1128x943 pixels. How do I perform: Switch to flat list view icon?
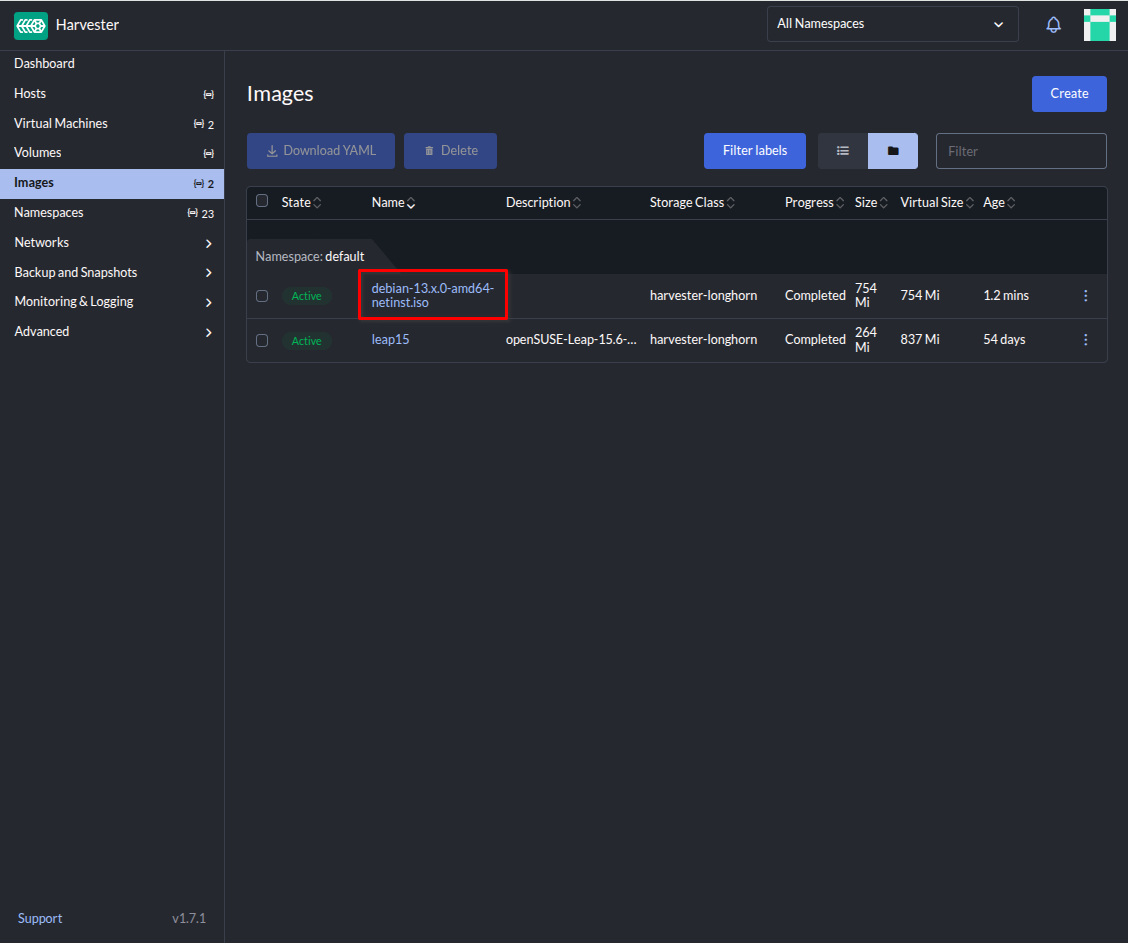point(843,151)
